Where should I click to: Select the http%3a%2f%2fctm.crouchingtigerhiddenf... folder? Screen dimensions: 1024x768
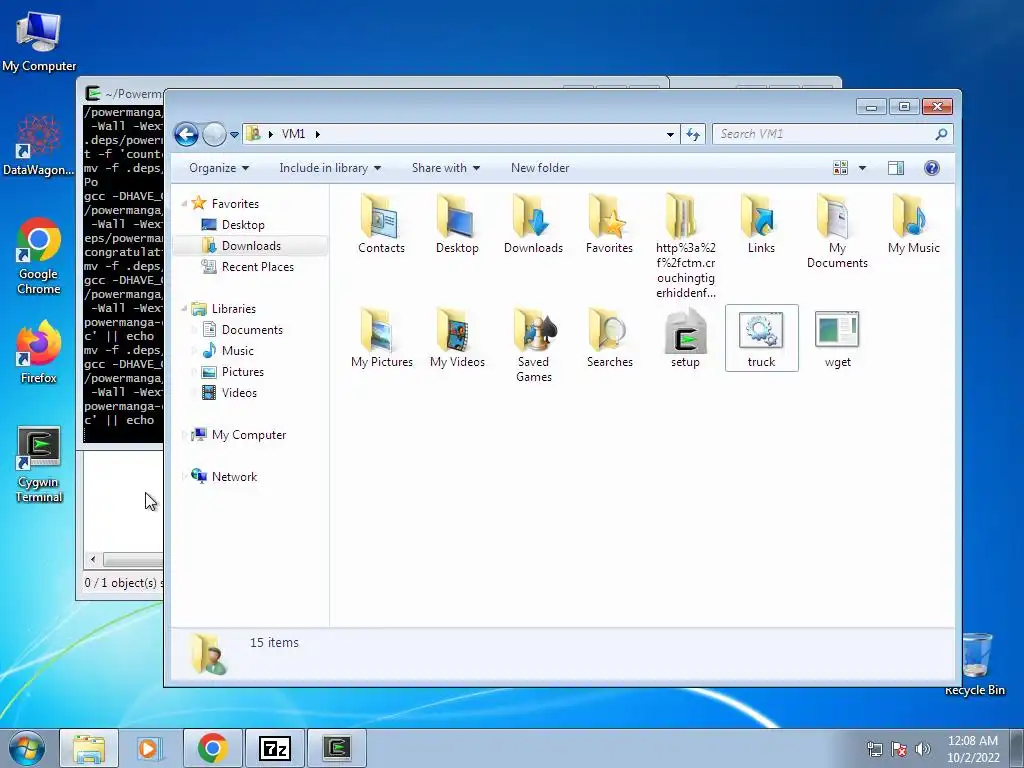click(x=686, y=246)
